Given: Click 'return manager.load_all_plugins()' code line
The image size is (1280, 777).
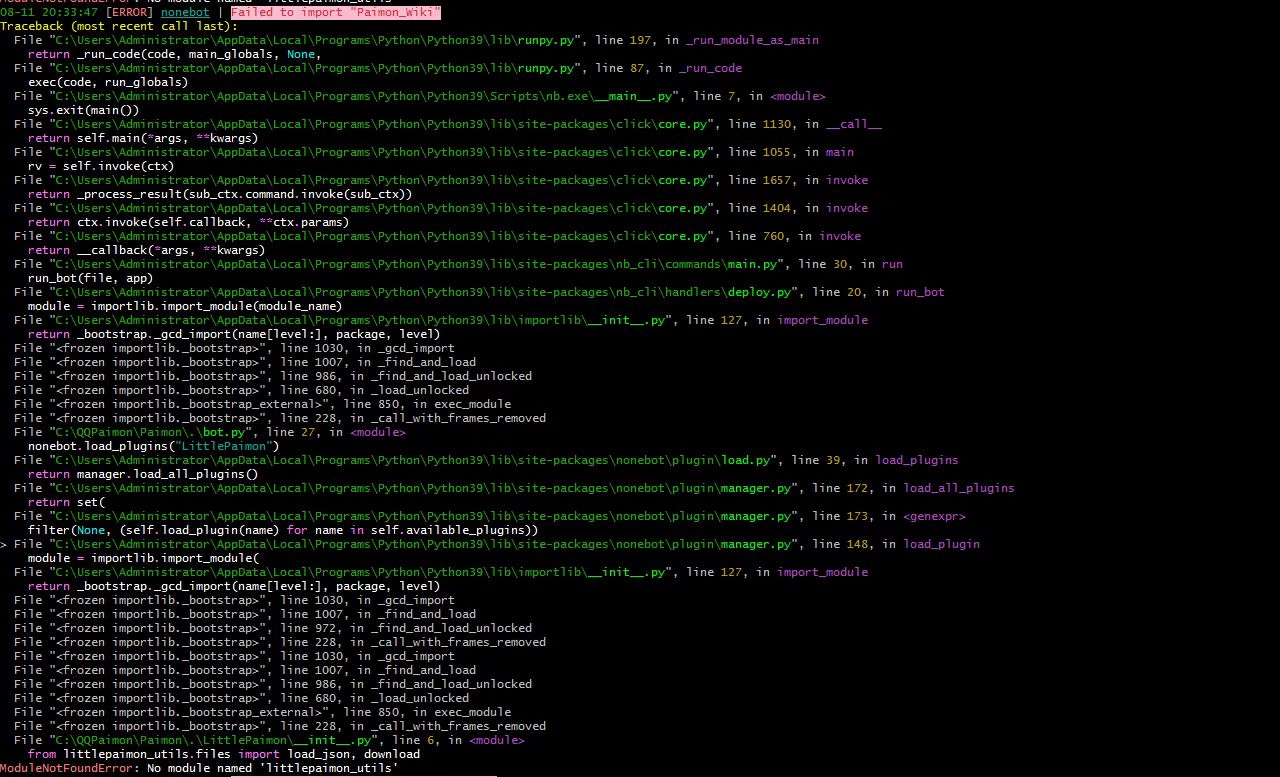Looking at the screenshot, I should 143,474.
